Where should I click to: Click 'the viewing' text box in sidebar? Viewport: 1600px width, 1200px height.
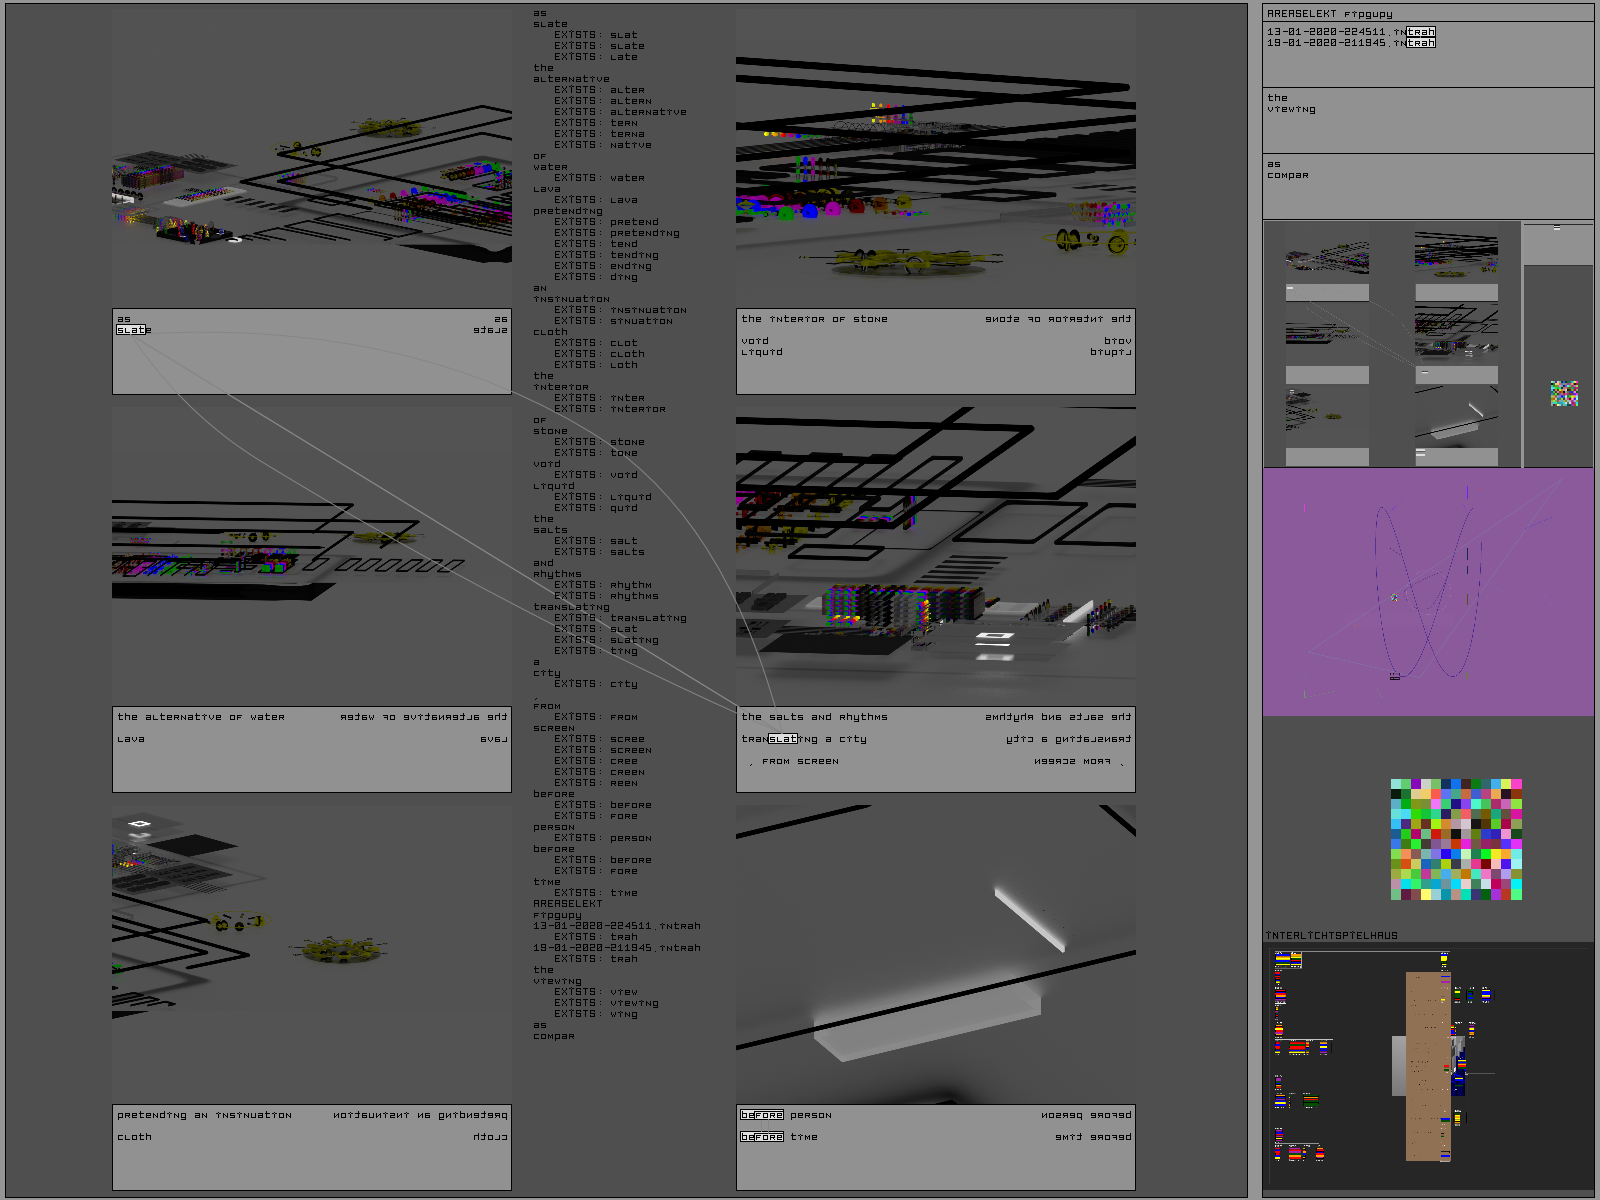(x=1428, y=120)
